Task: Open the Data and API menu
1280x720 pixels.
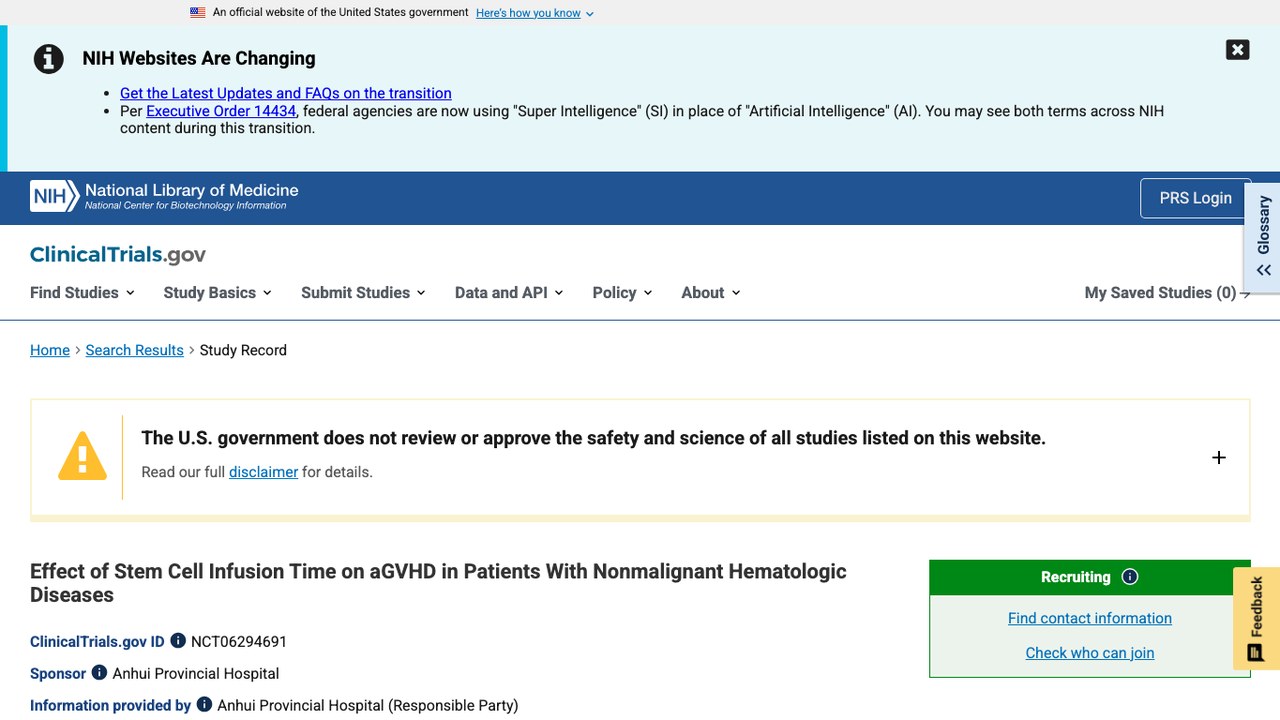Action: (509, 292)
